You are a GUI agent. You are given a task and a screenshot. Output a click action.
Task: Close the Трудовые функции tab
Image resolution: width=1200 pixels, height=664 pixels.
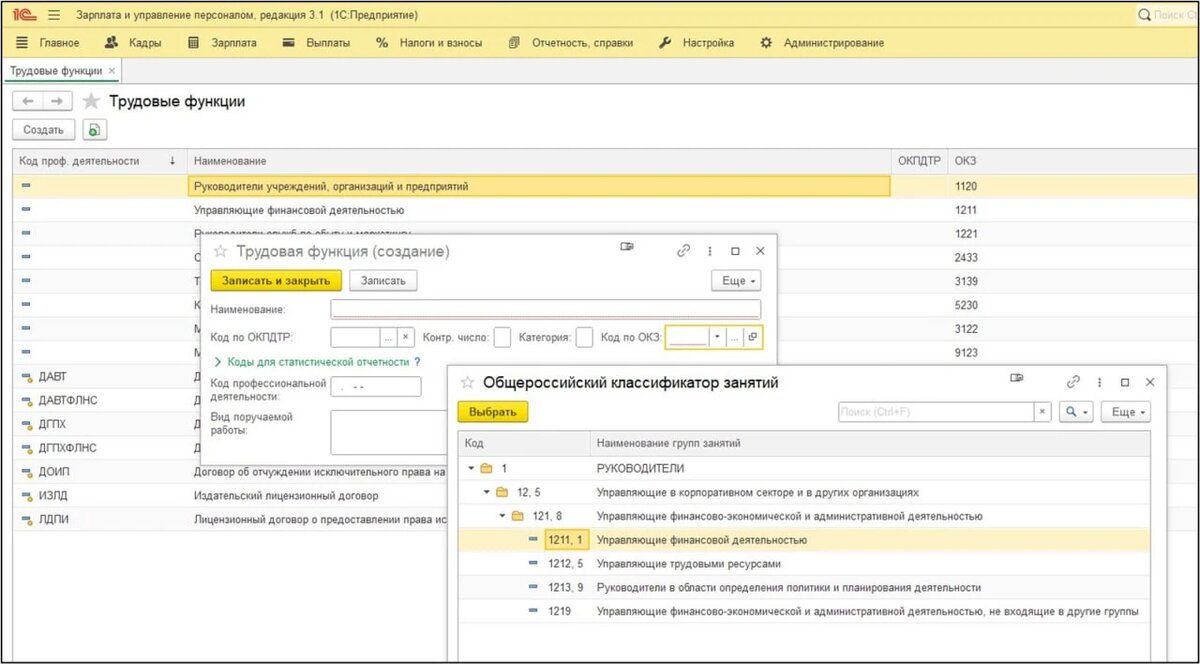[112, 71]
